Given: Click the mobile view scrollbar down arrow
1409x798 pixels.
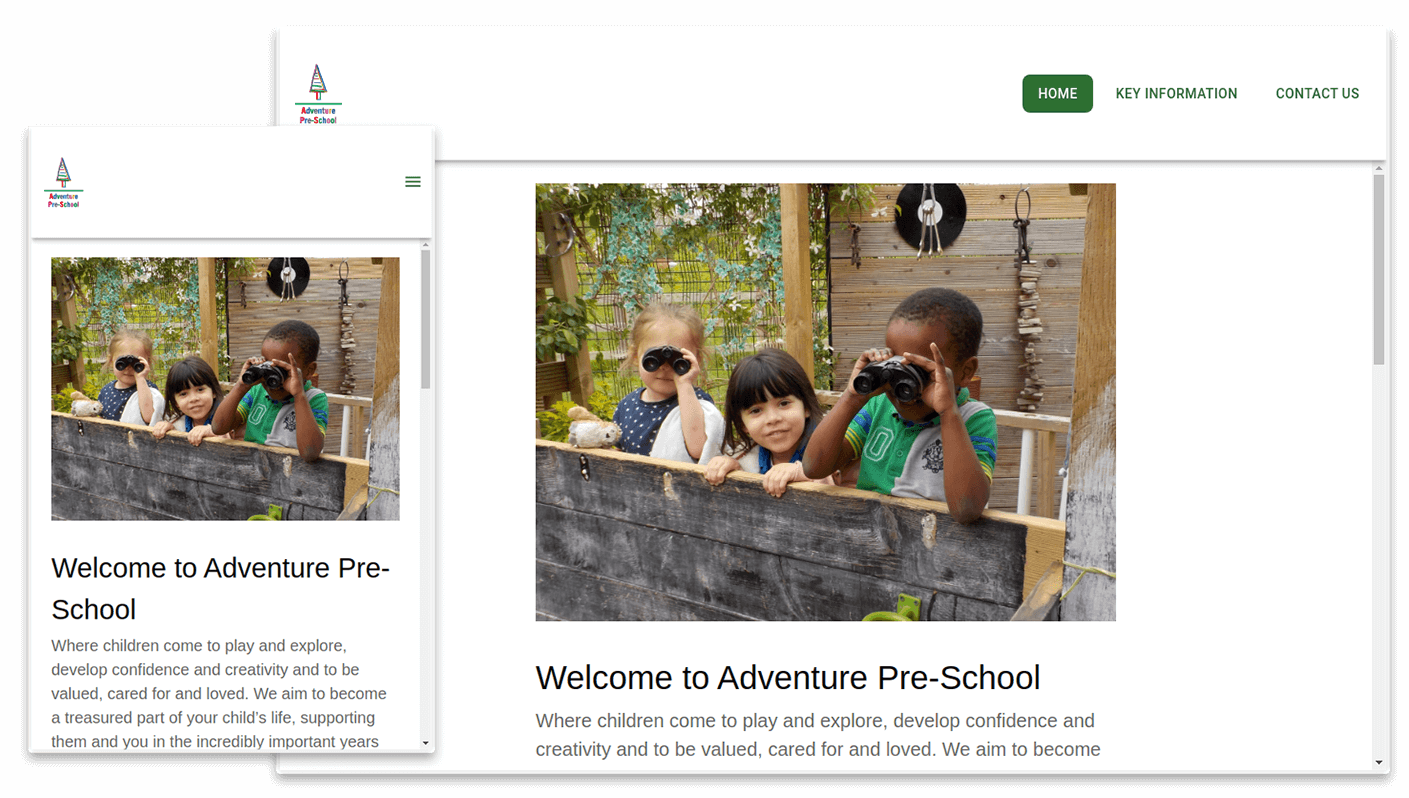Looking at the screenshot, I should point(425,743).
